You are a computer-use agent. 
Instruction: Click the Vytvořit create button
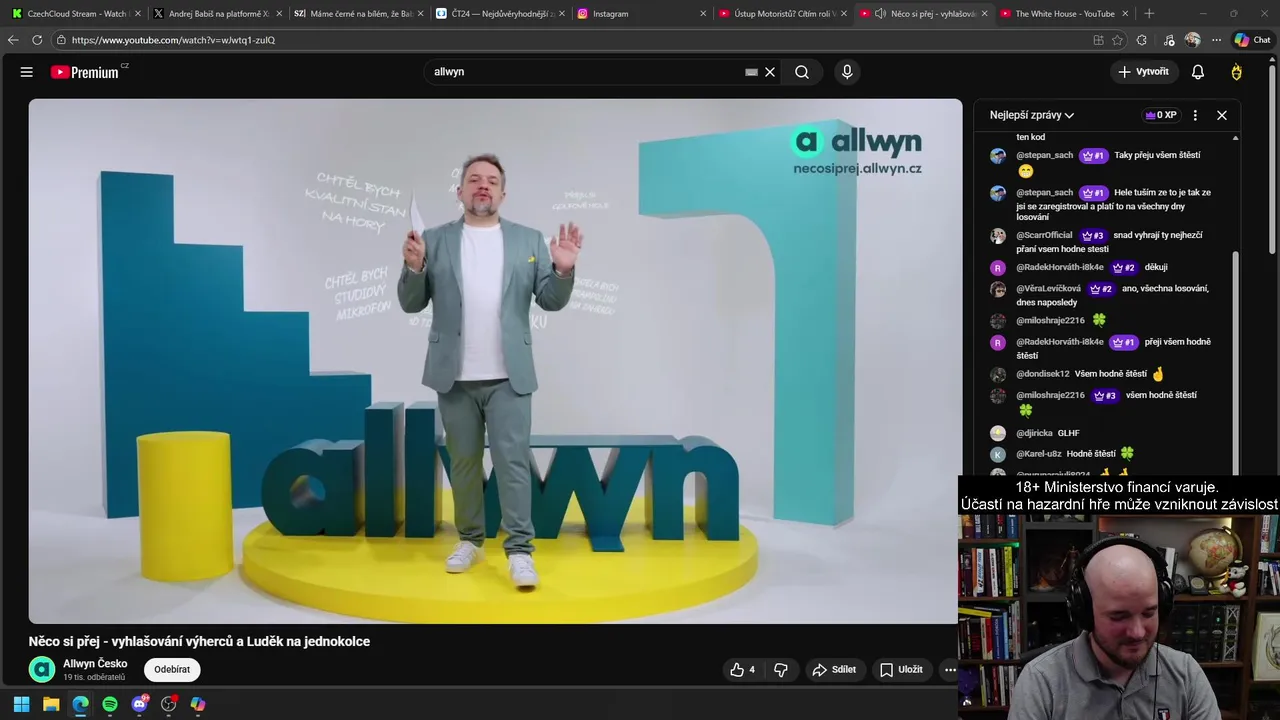click(1143, 72)
